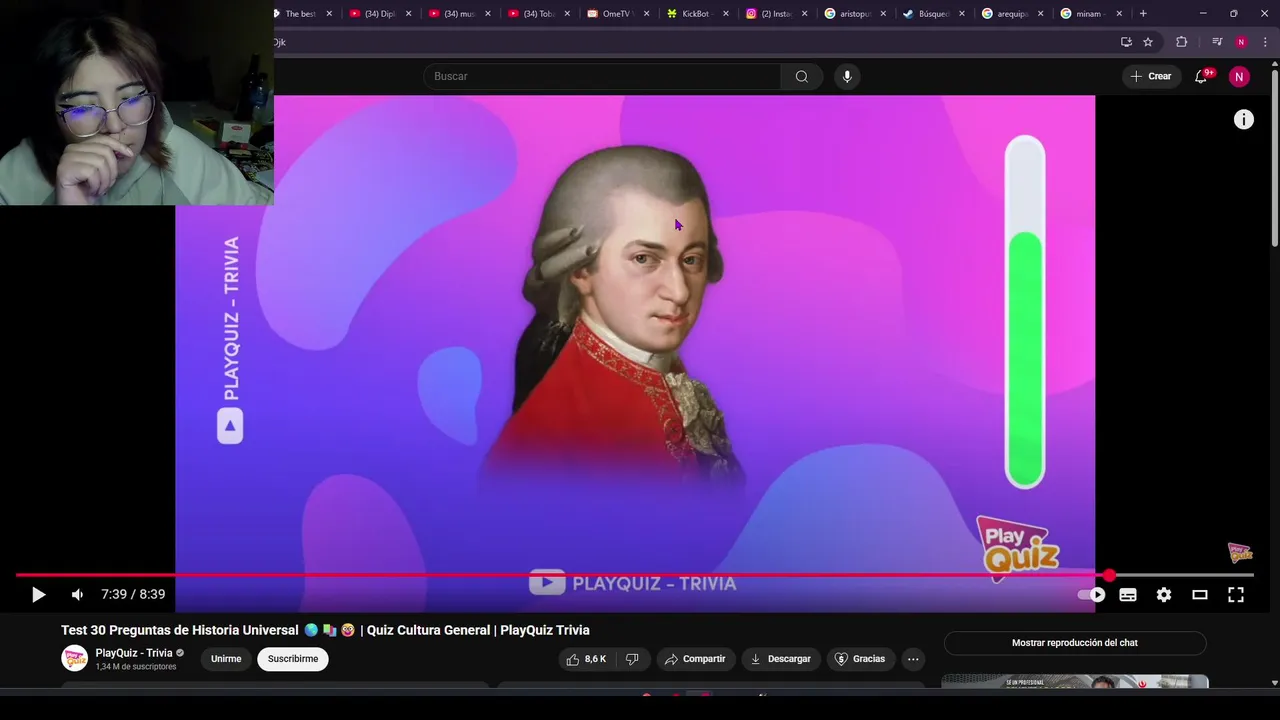Click the install/cast icon in address bar
The height and width of the screenshot is (720, 1280).
1126,42
